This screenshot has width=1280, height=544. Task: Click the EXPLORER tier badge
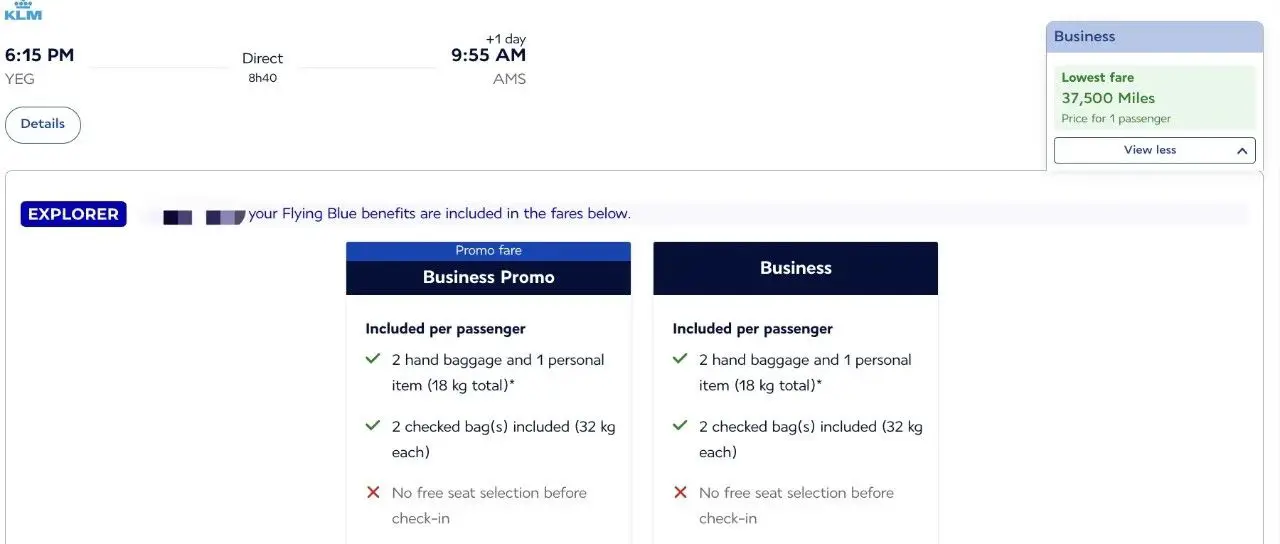[73, 214]
